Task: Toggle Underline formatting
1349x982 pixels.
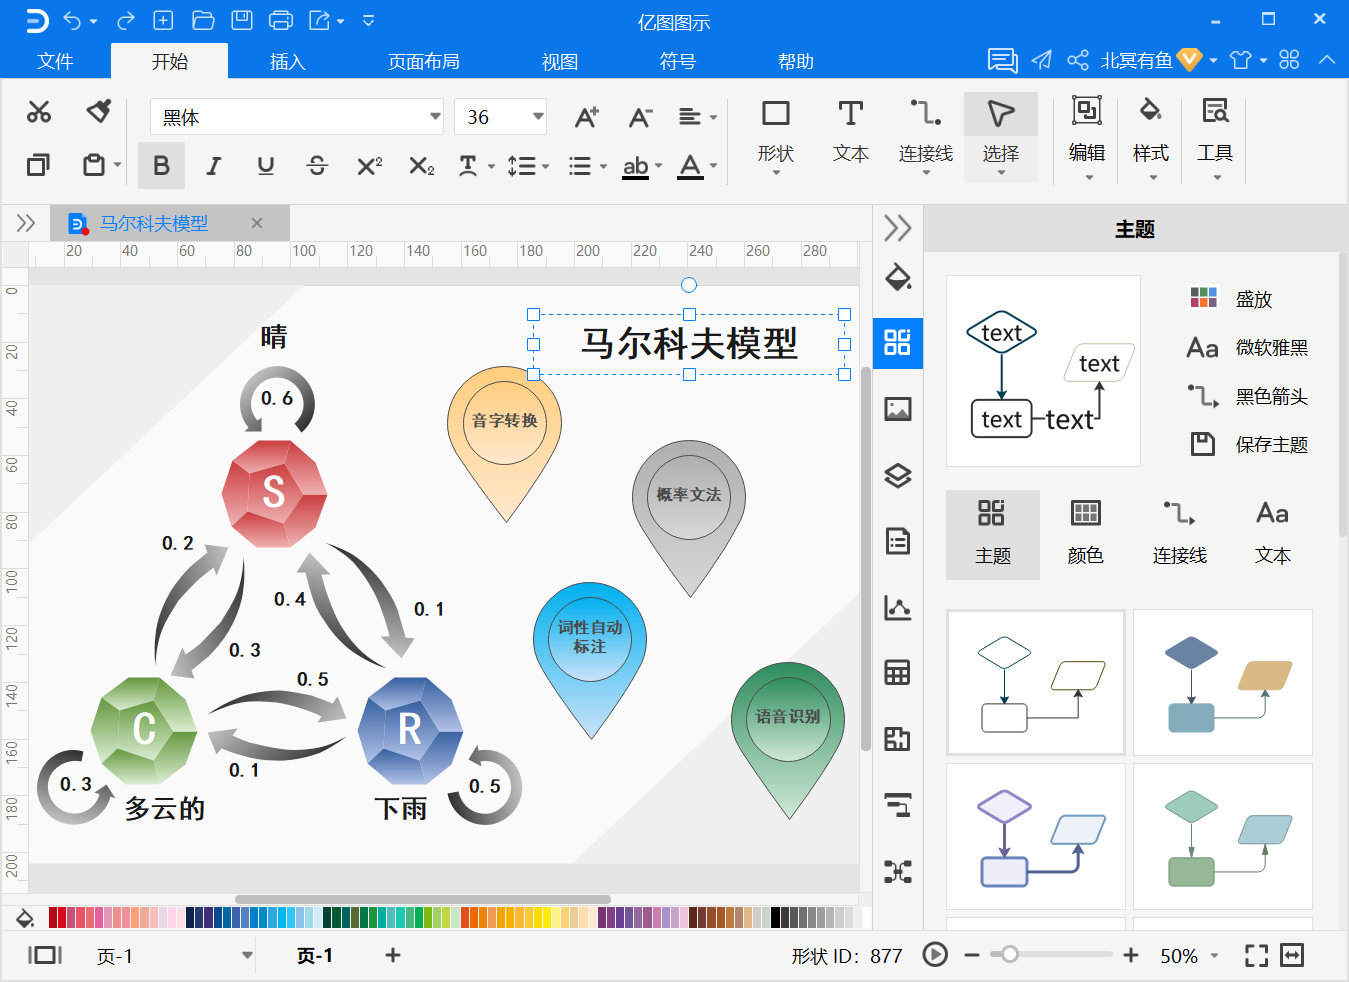Action: coord(265,166)
